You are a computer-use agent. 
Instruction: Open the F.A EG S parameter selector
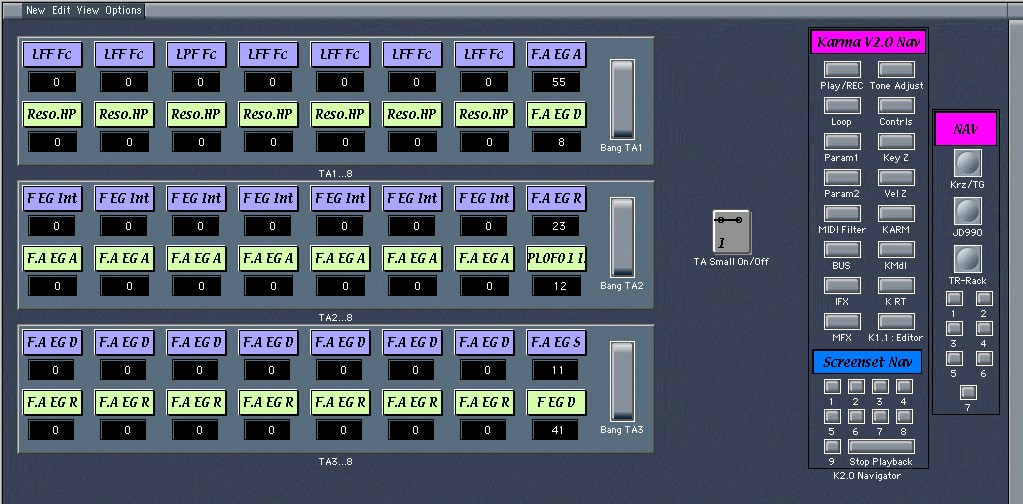tap(556, 342)
